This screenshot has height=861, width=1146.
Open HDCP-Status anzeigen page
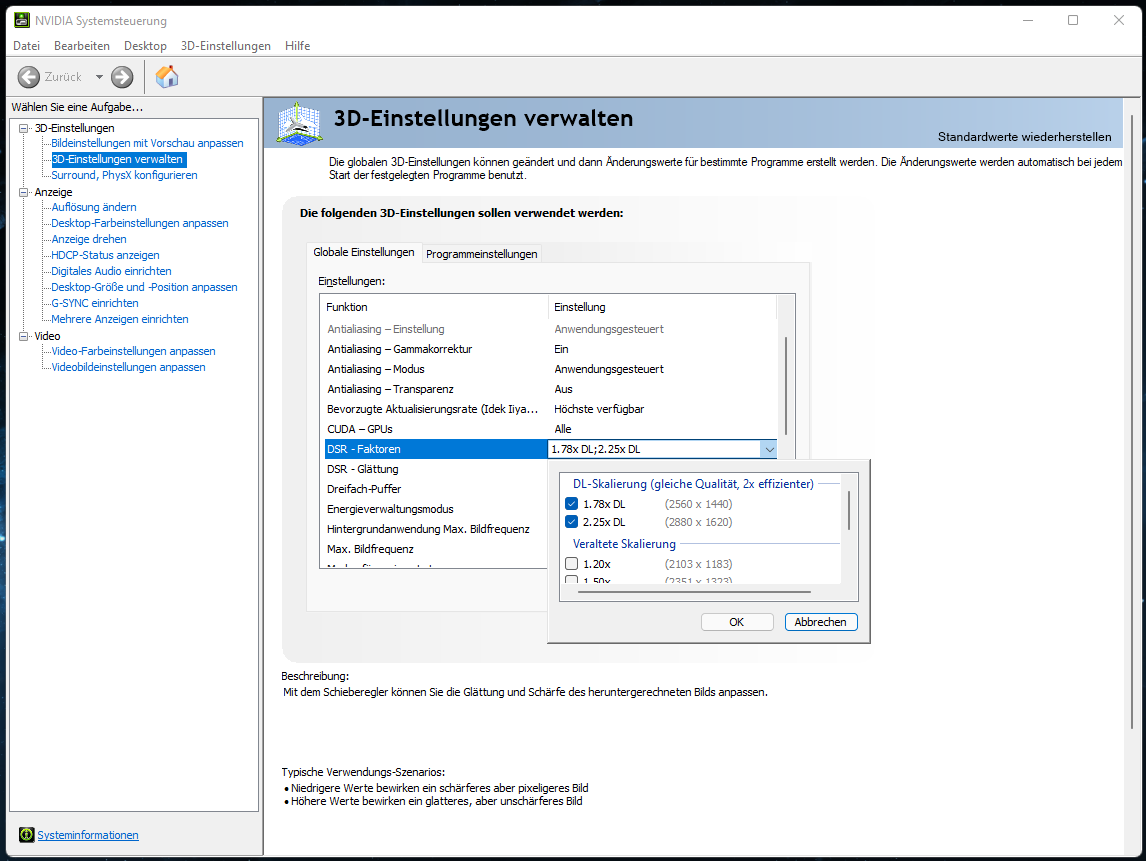coord(105,255)
